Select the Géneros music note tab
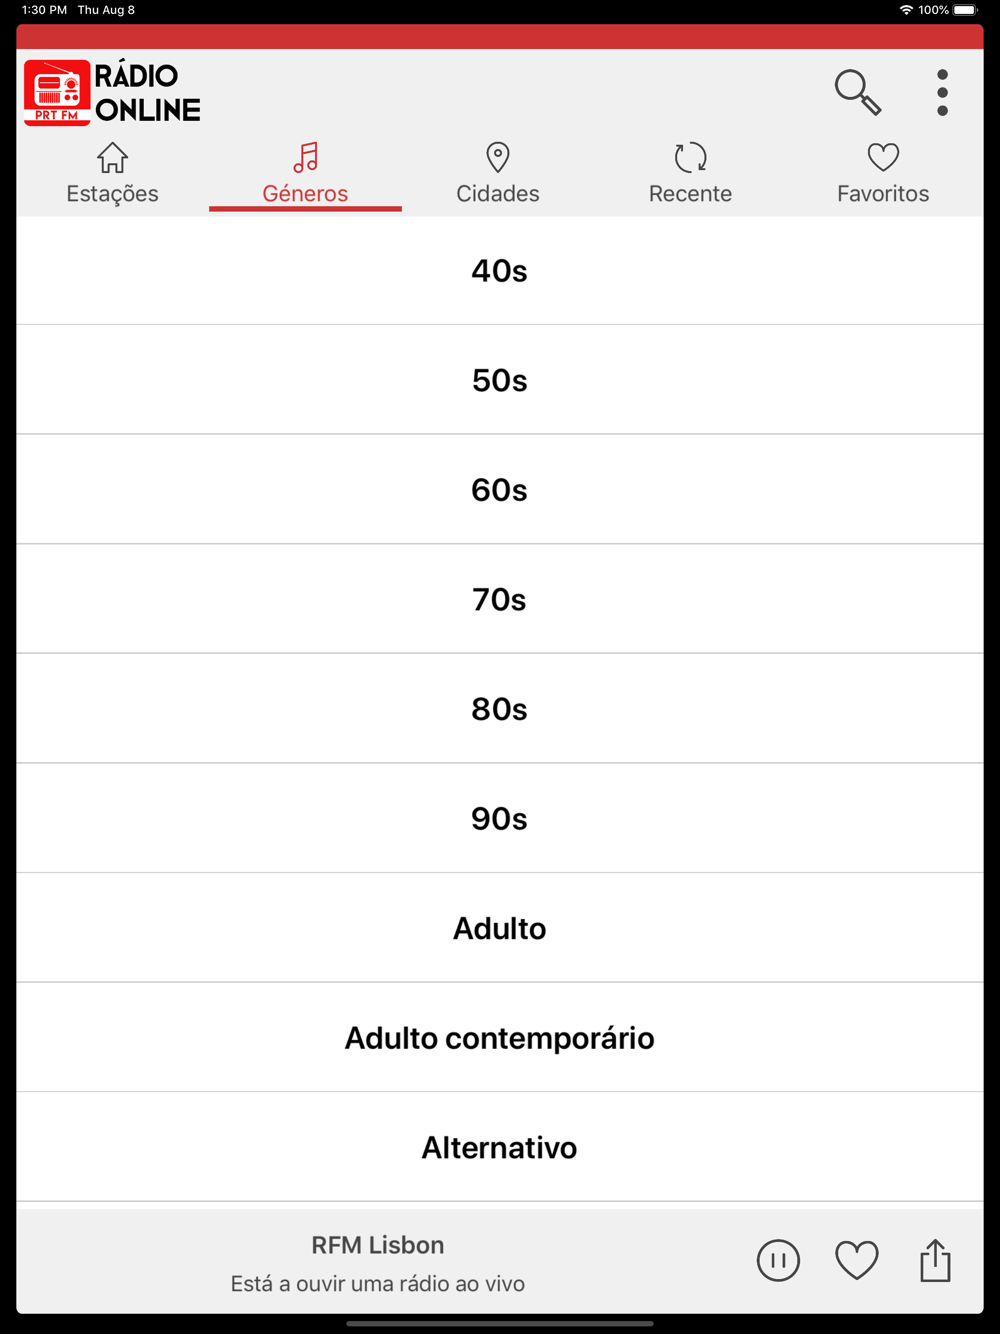The image size is (1000, 1334). [305, 174]
